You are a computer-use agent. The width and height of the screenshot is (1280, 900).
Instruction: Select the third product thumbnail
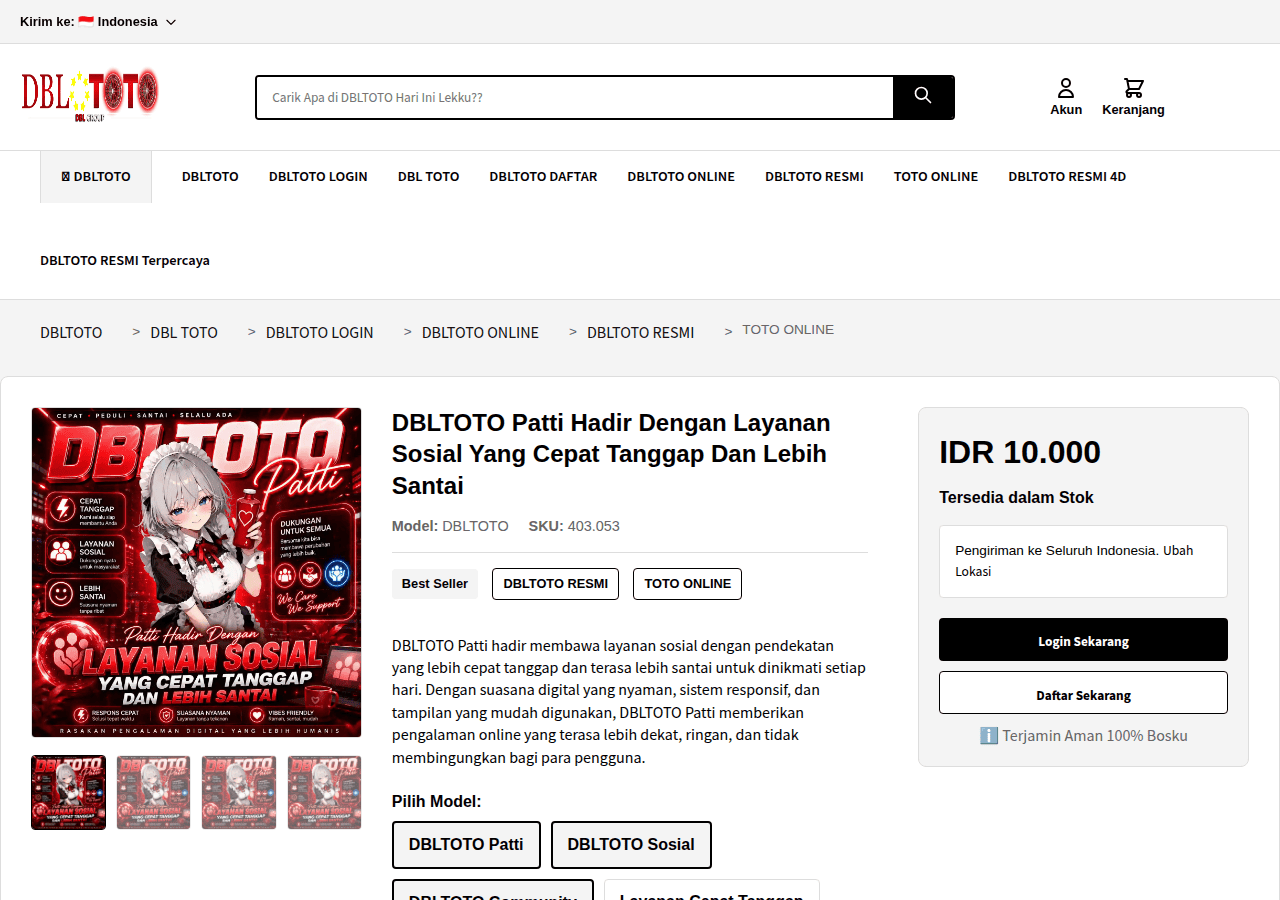(239, 792)
